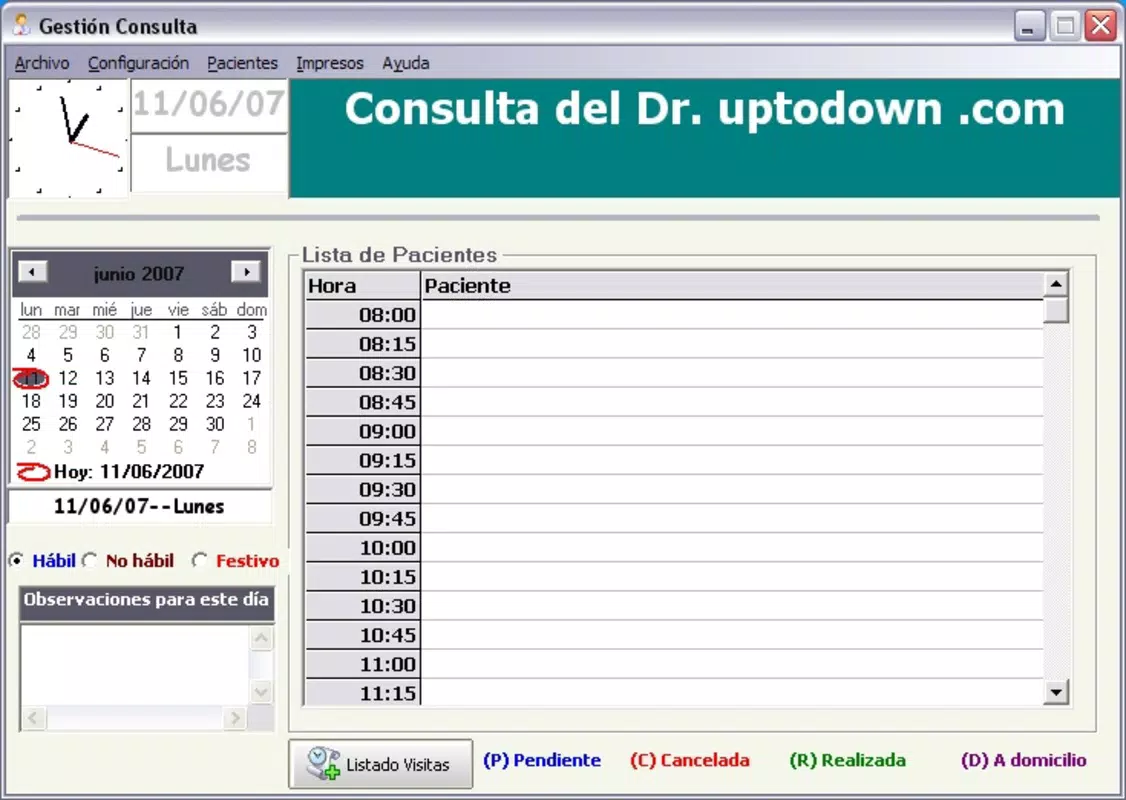Open the Archivo menu

point(42,63)
